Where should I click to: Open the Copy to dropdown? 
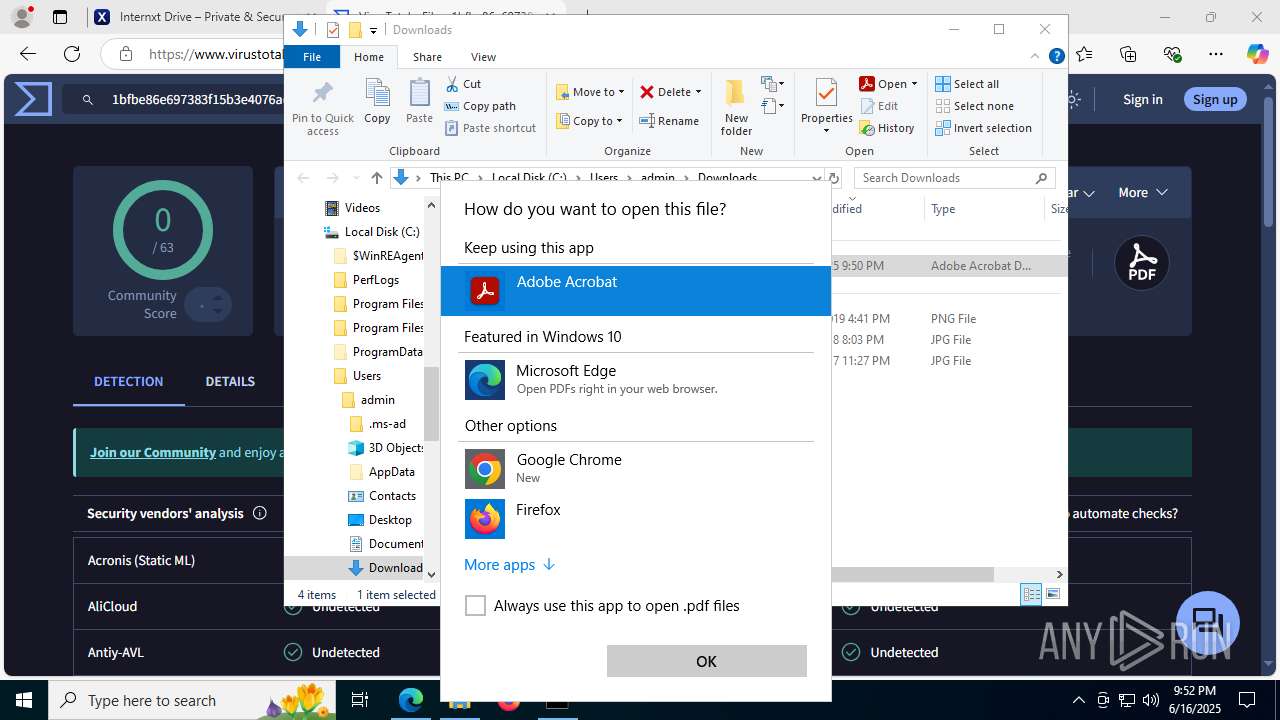[589, 121]
